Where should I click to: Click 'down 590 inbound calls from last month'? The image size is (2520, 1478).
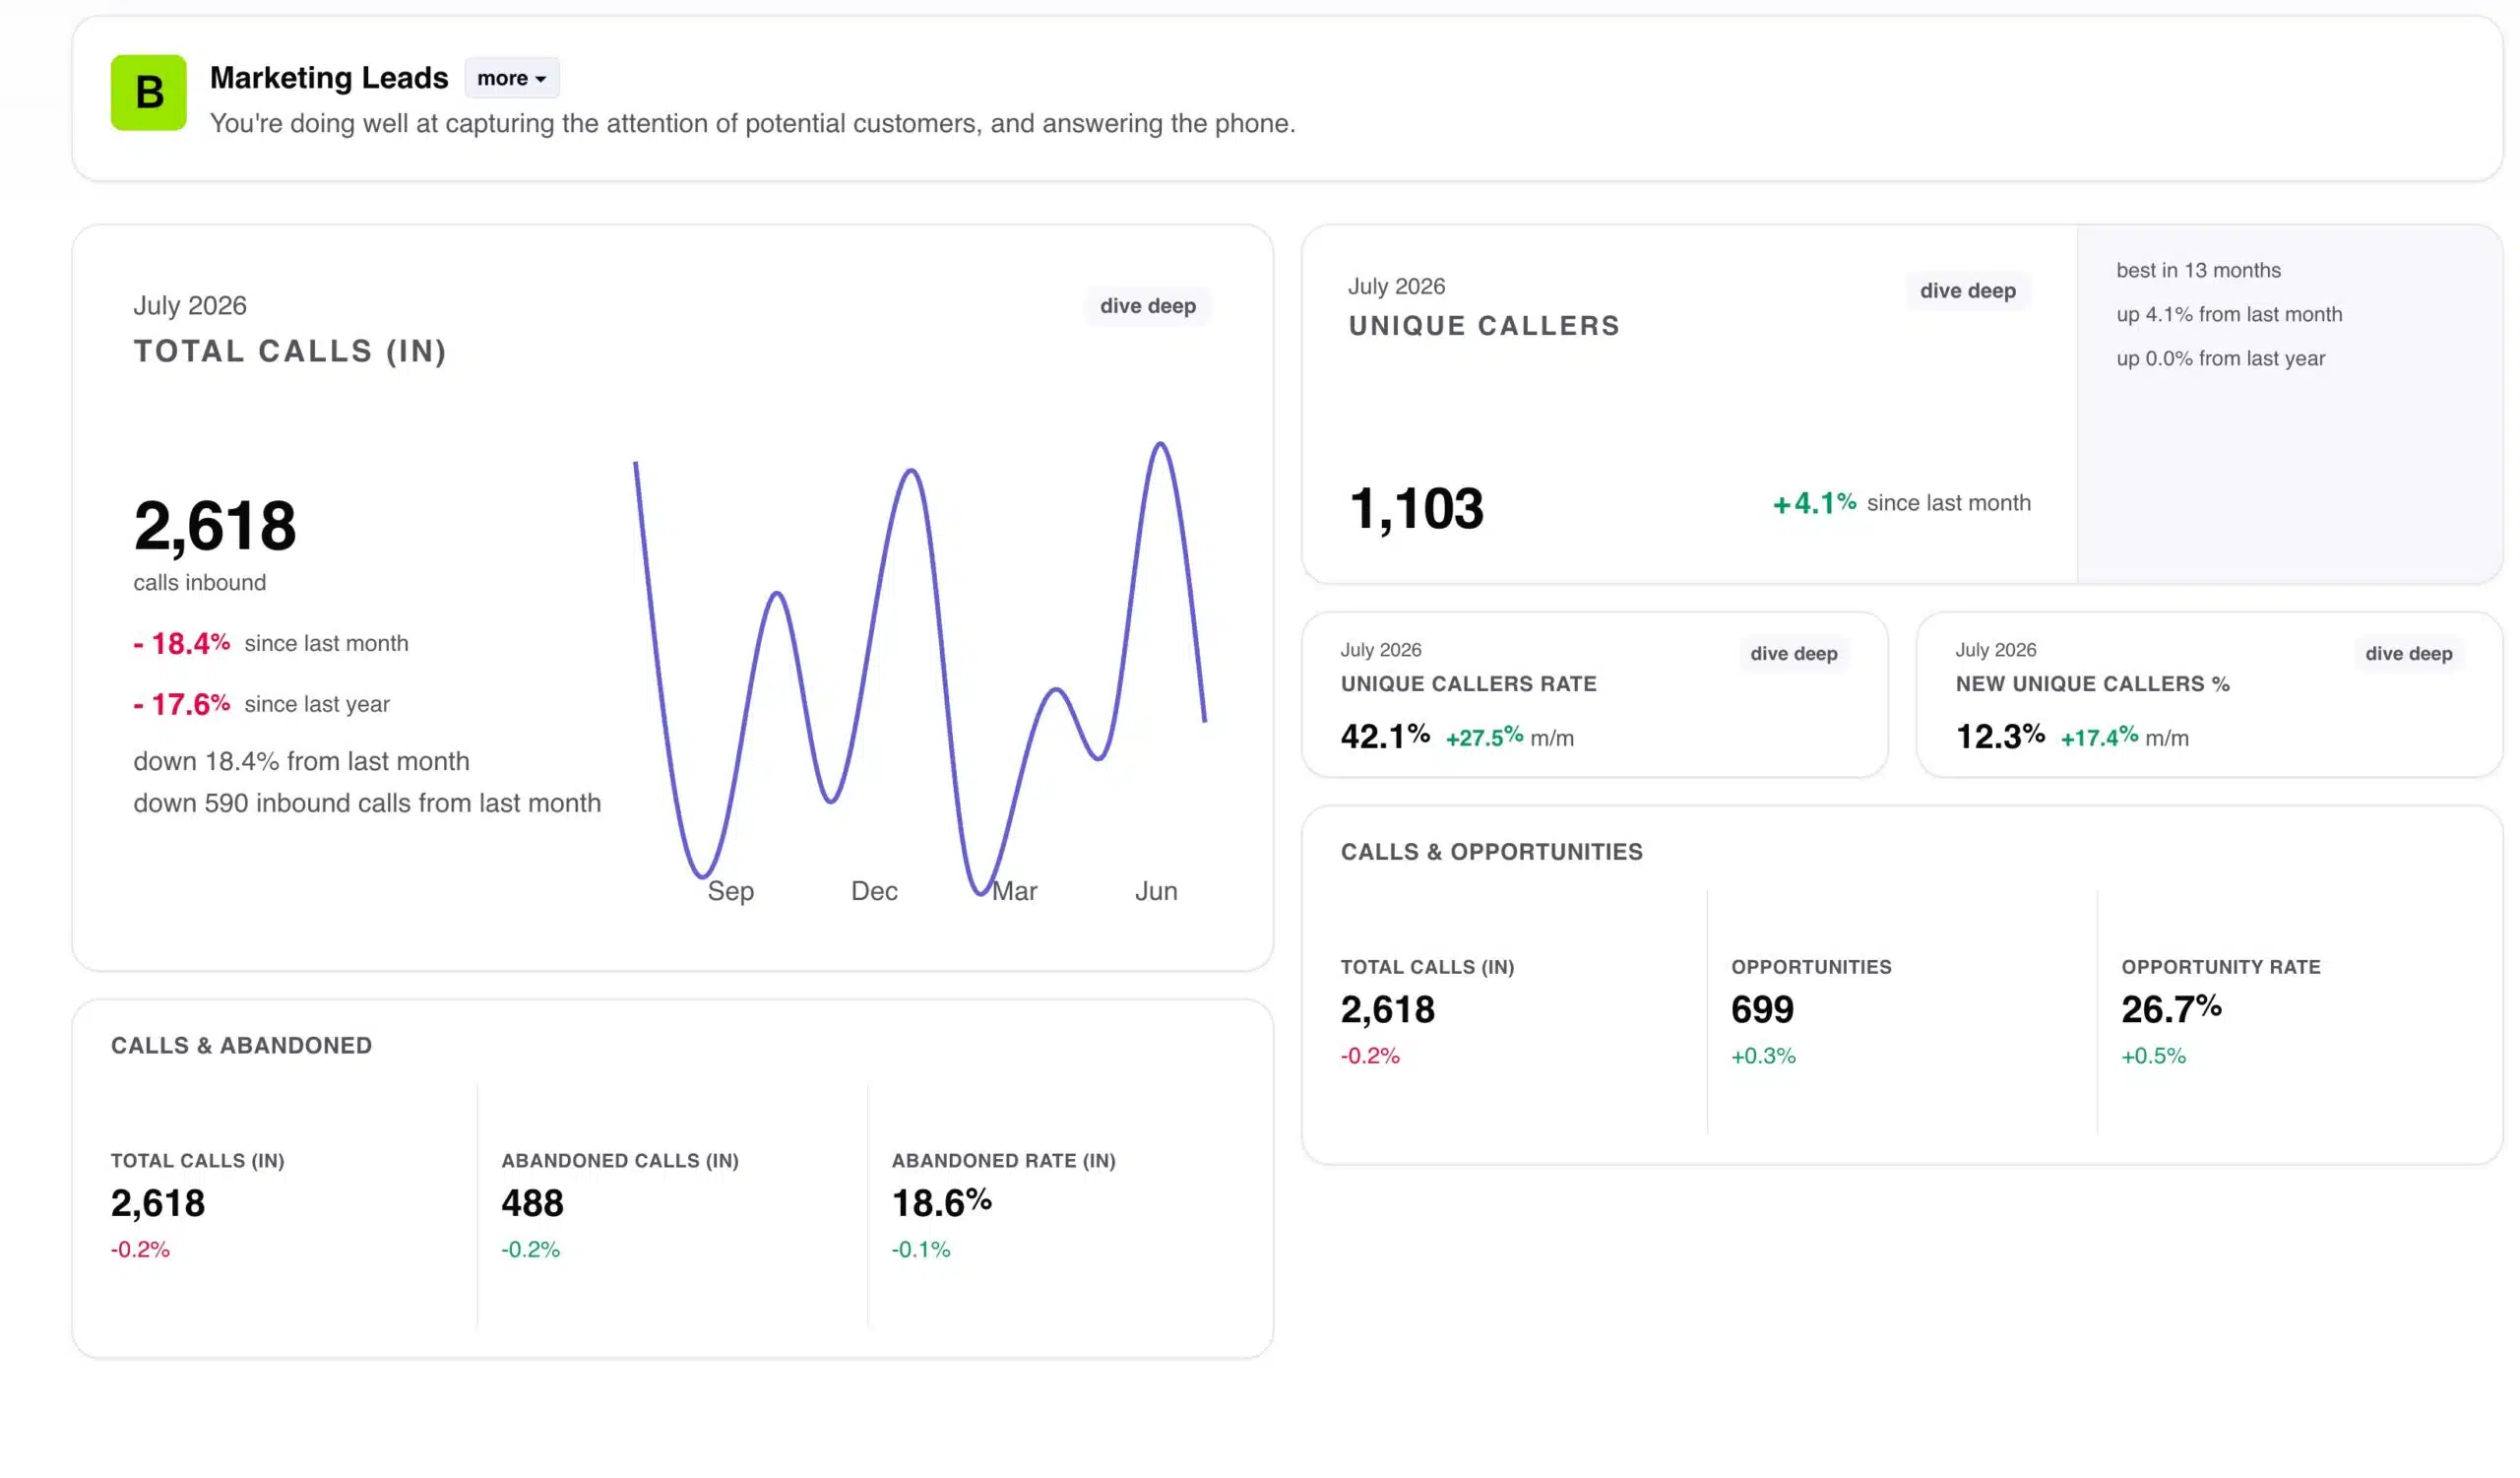367,803
